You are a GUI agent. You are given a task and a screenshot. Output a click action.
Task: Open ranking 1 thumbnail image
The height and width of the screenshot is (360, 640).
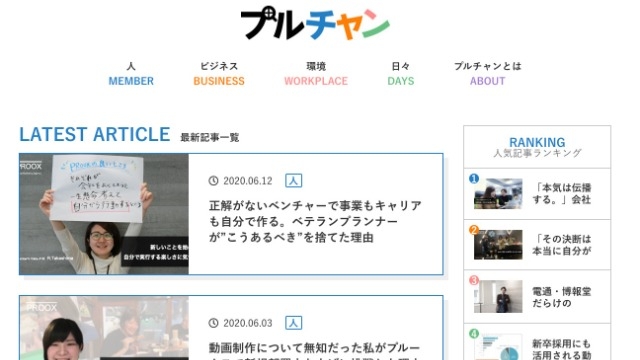[x=498, y=193]
